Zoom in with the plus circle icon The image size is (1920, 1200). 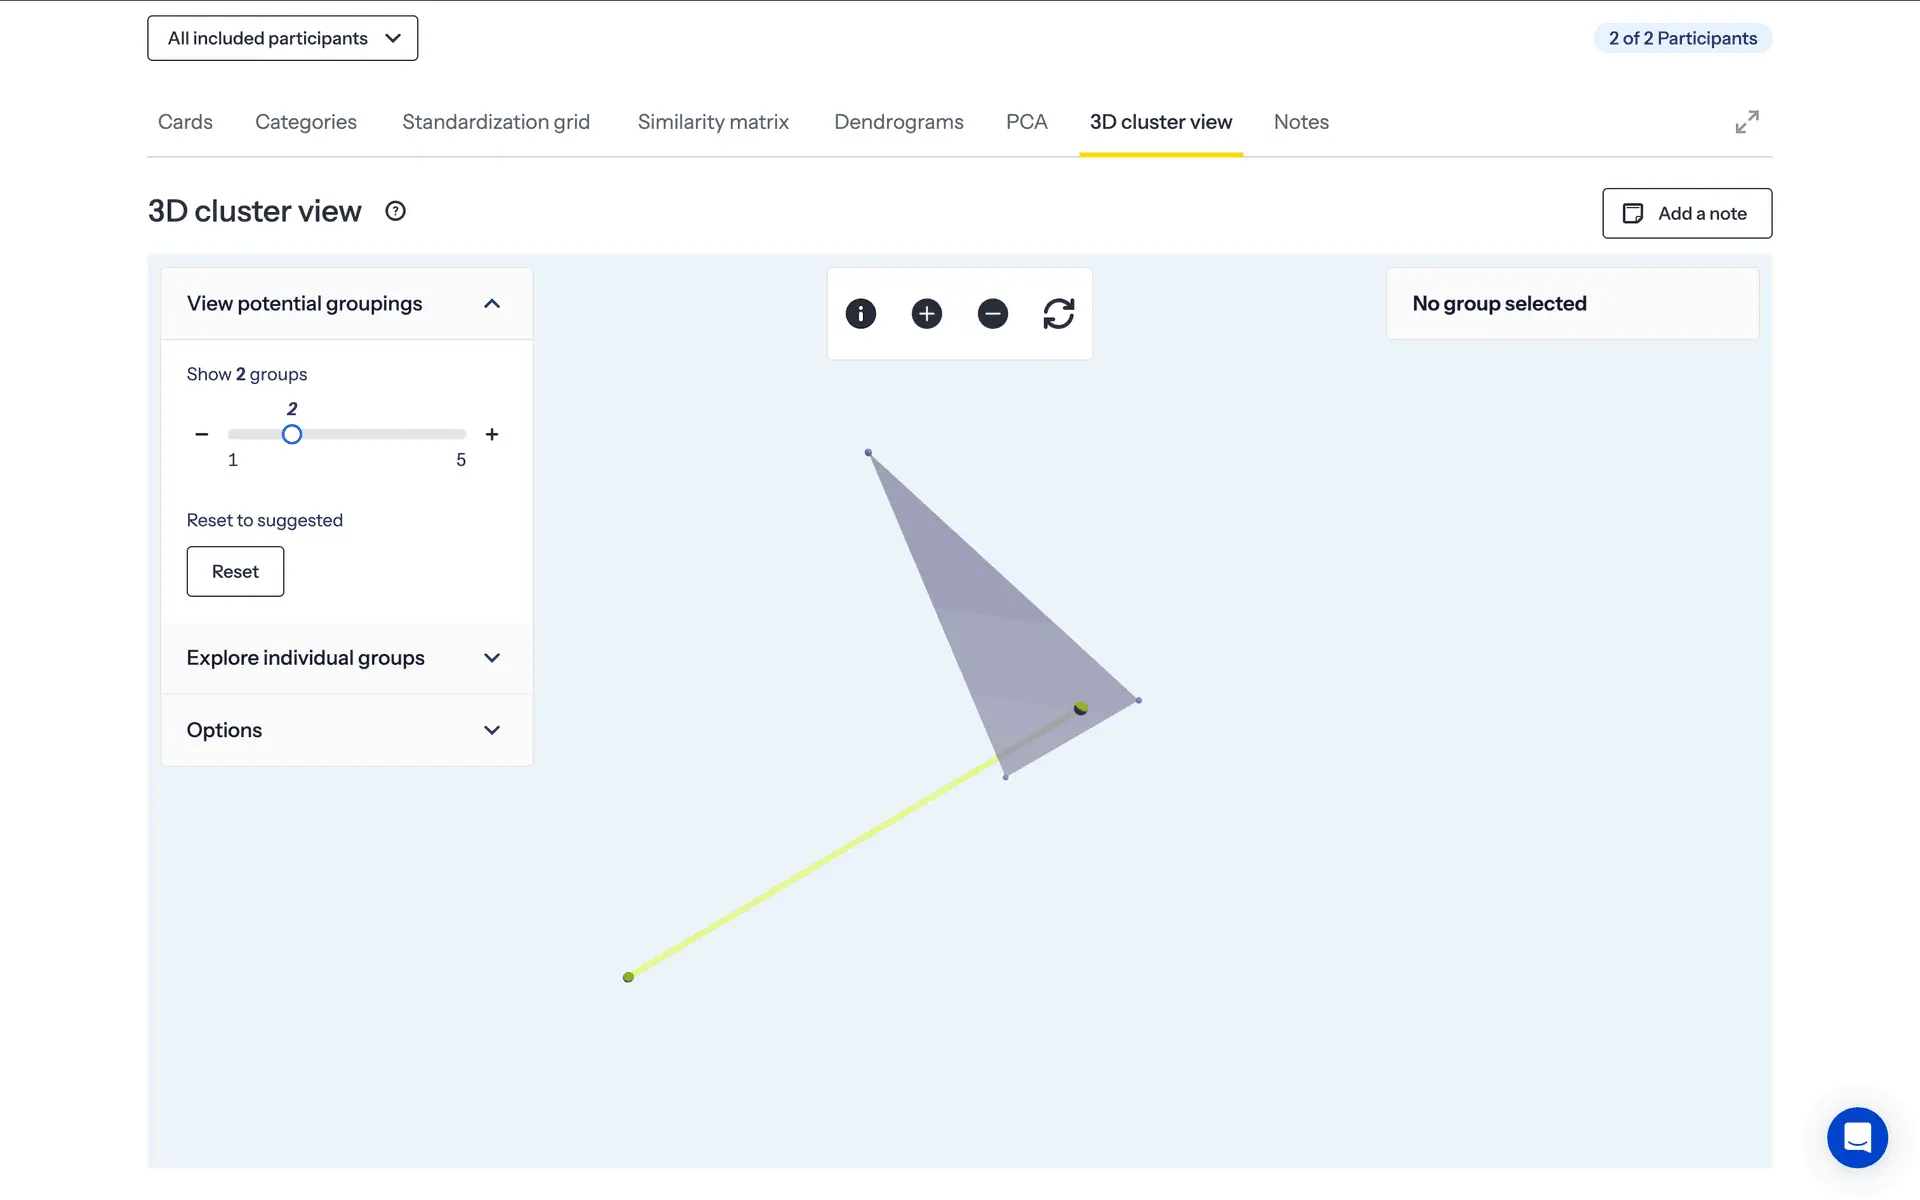[926, 314]
